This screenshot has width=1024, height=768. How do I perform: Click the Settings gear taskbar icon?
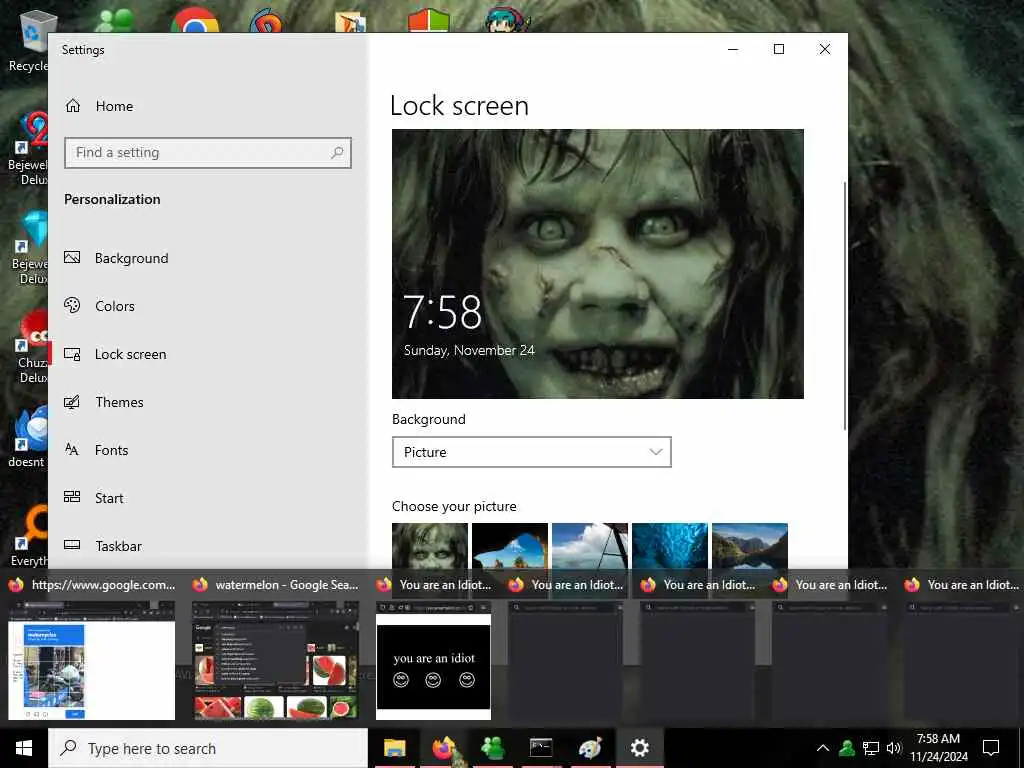tap(639, 748)
